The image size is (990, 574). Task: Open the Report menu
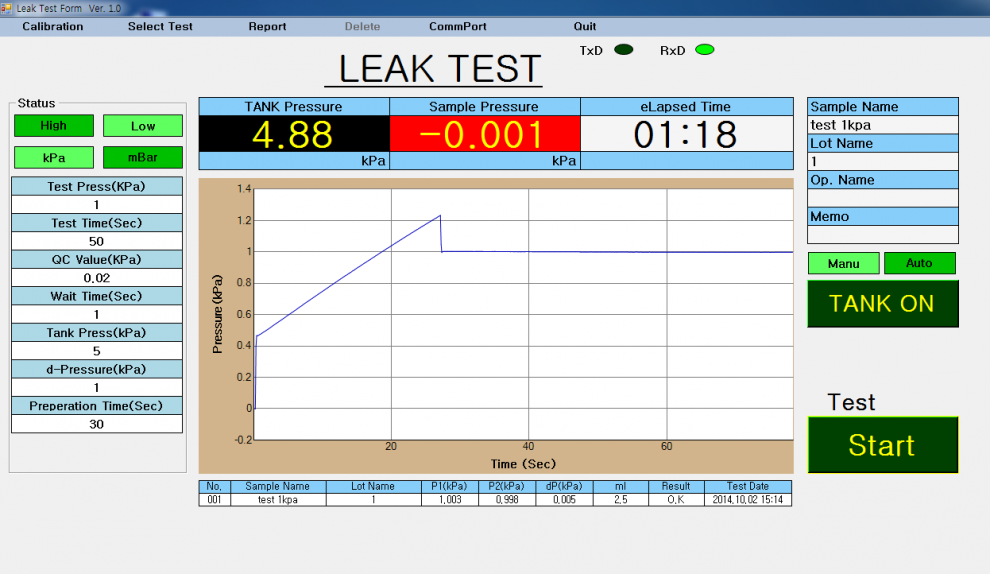(x=267, y=27)
